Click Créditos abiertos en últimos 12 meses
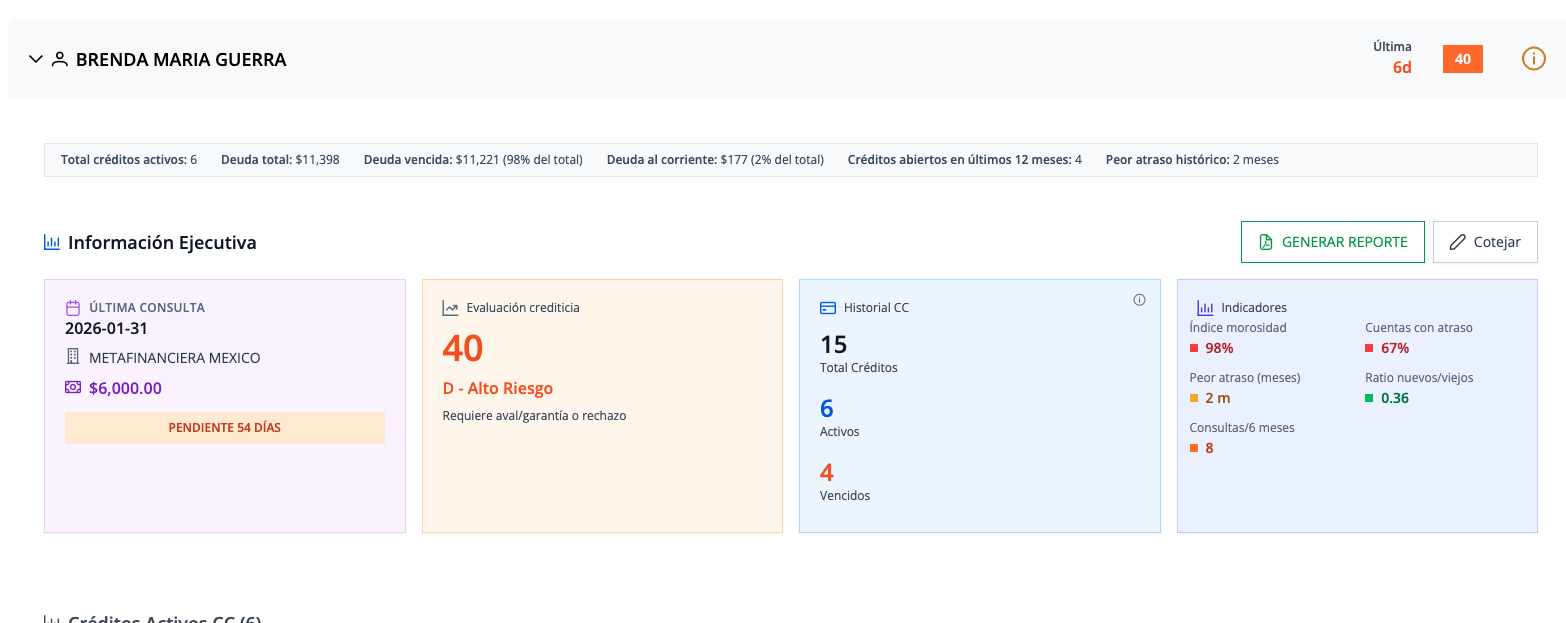 tap(965, 160)
